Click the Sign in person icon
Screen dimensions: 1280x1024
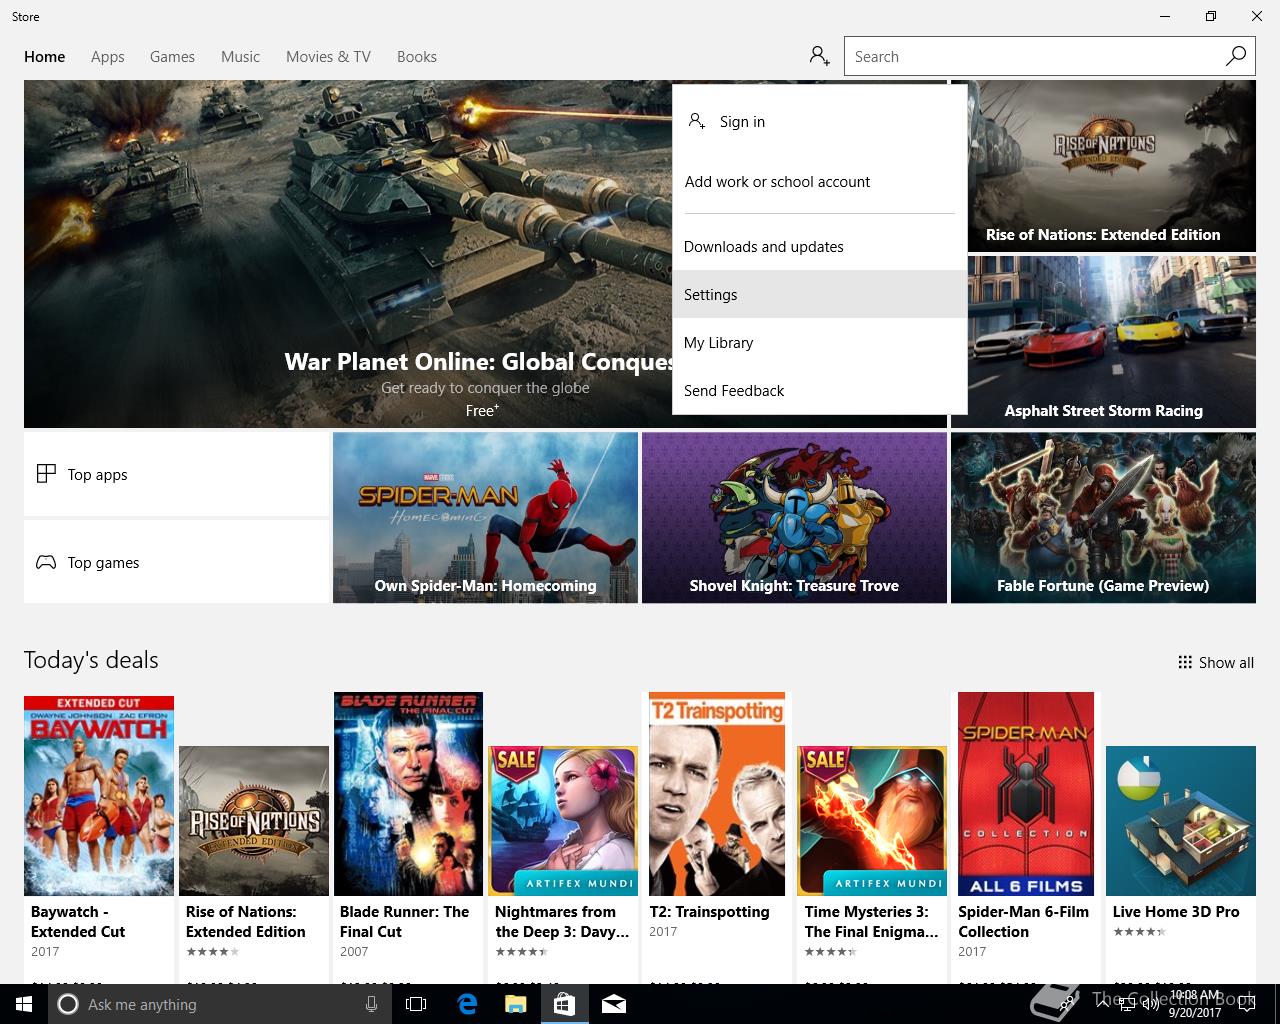click(697, 121)
